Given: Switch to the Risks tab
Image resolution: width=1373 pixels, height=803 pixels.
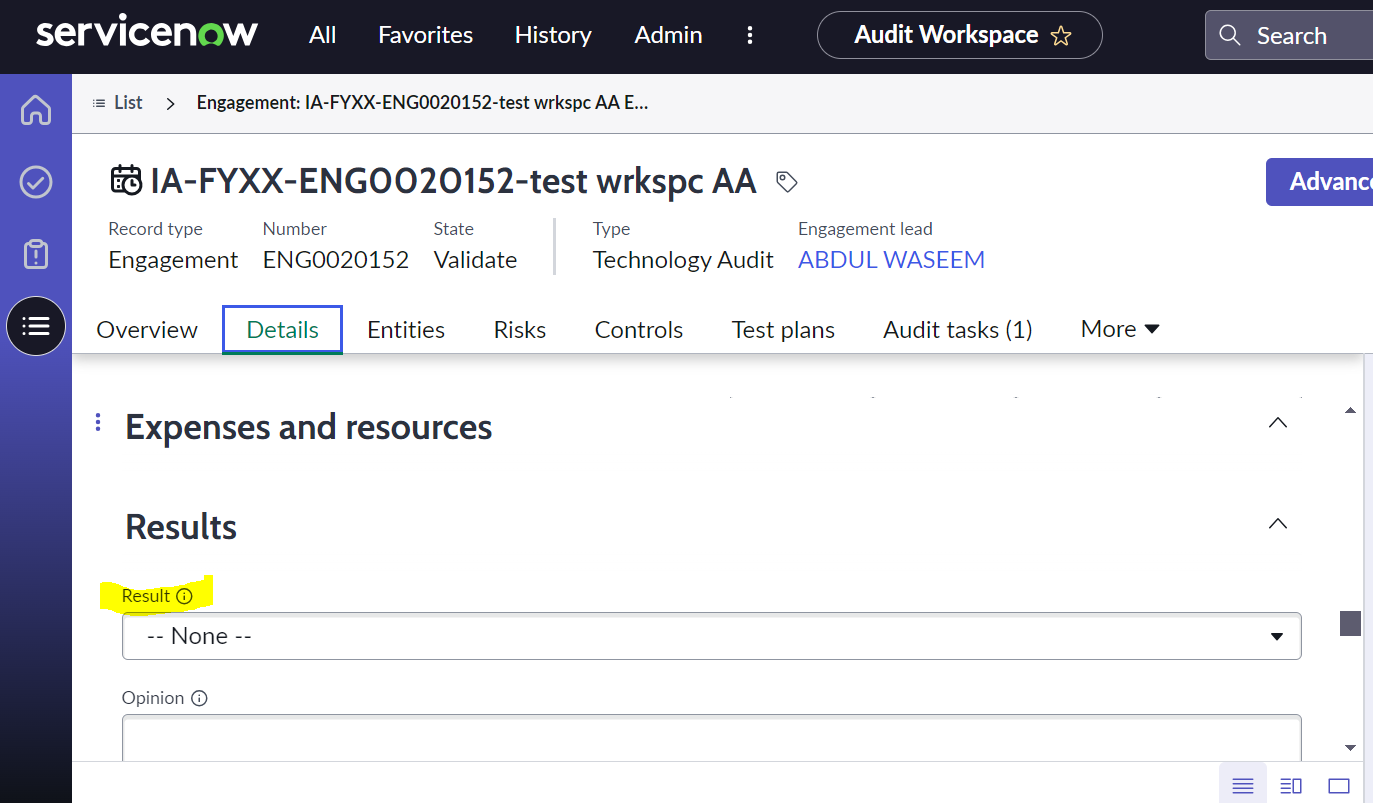Looking at the screenshot, I should [519, 329].
